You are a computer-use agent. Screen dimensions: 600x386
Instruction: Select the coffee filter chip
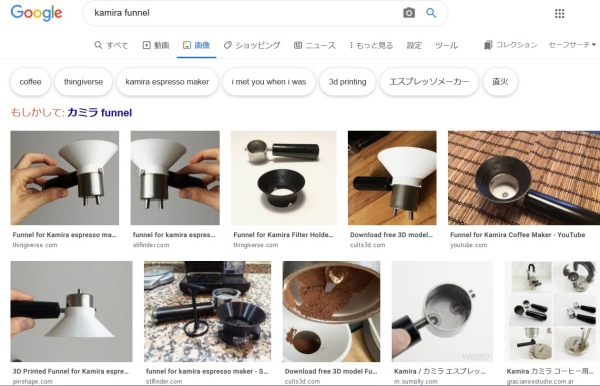(30, 81)
